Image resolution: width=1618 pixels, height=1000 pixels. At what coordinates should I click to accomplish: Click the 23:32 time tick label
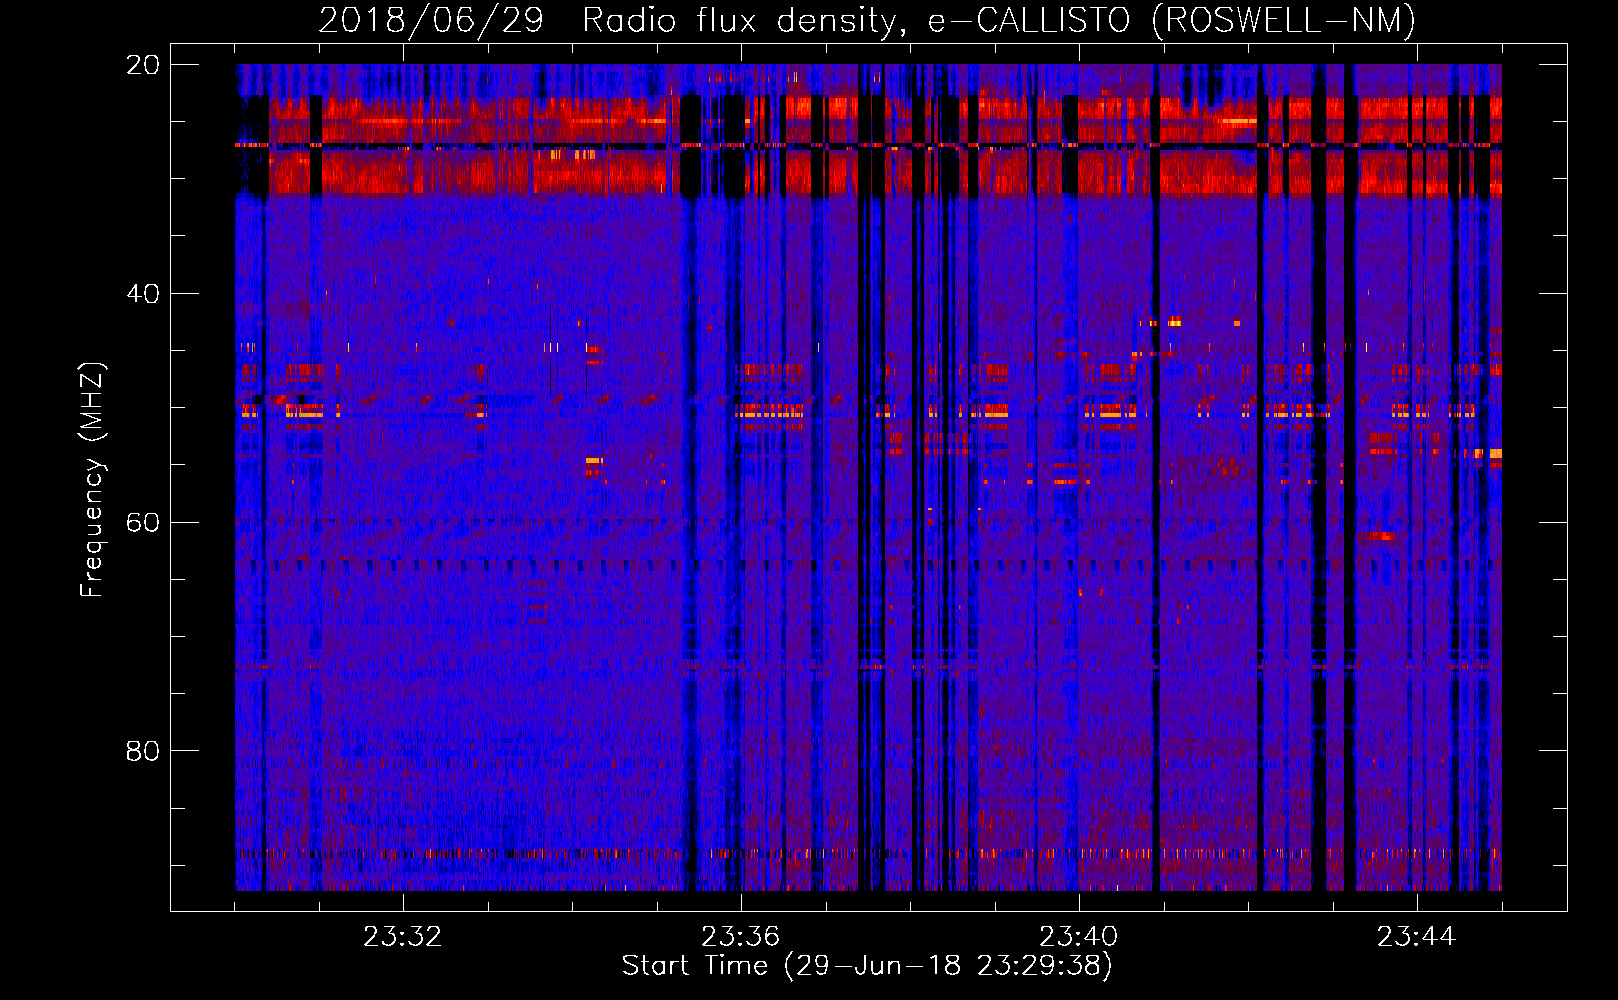402,937
